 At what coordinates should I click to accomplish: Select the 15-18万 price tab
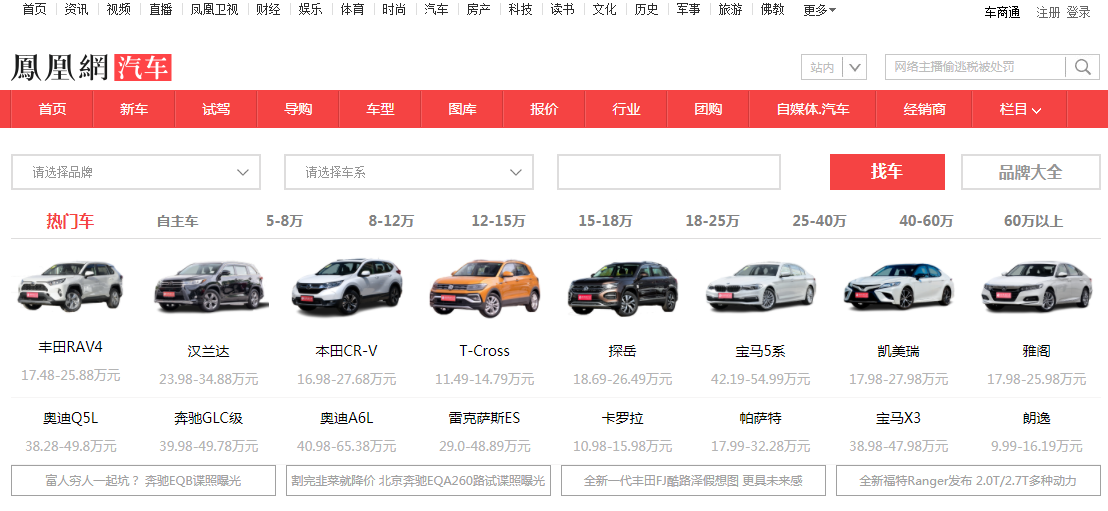(605, 221)
